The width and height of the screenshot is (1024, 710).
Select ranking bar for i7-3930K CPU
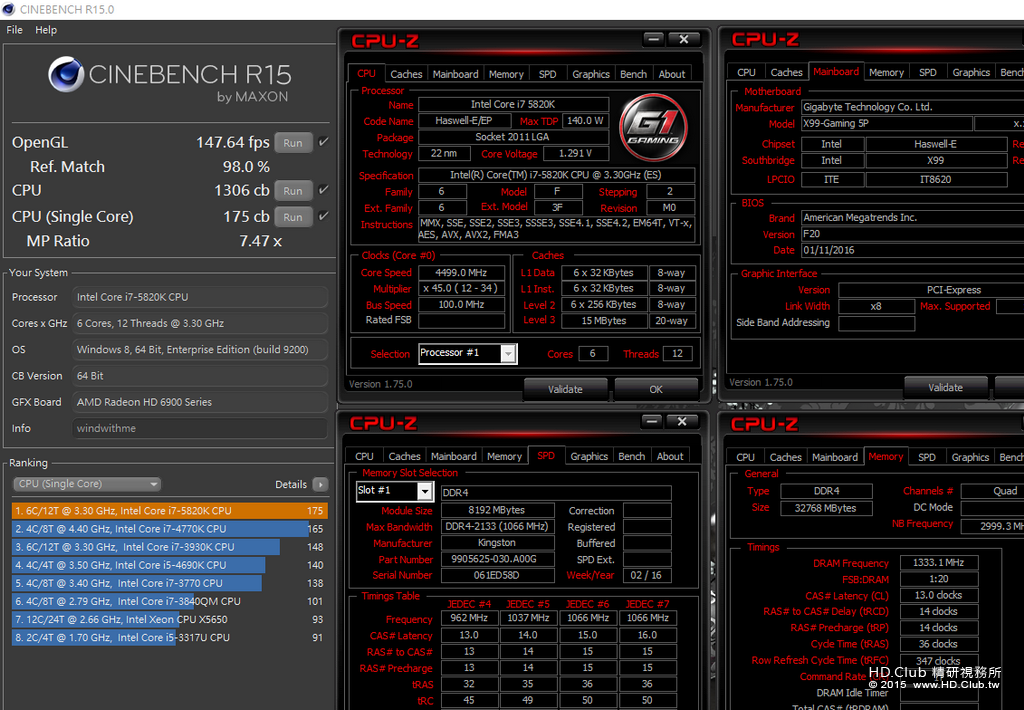coord(169,547)
